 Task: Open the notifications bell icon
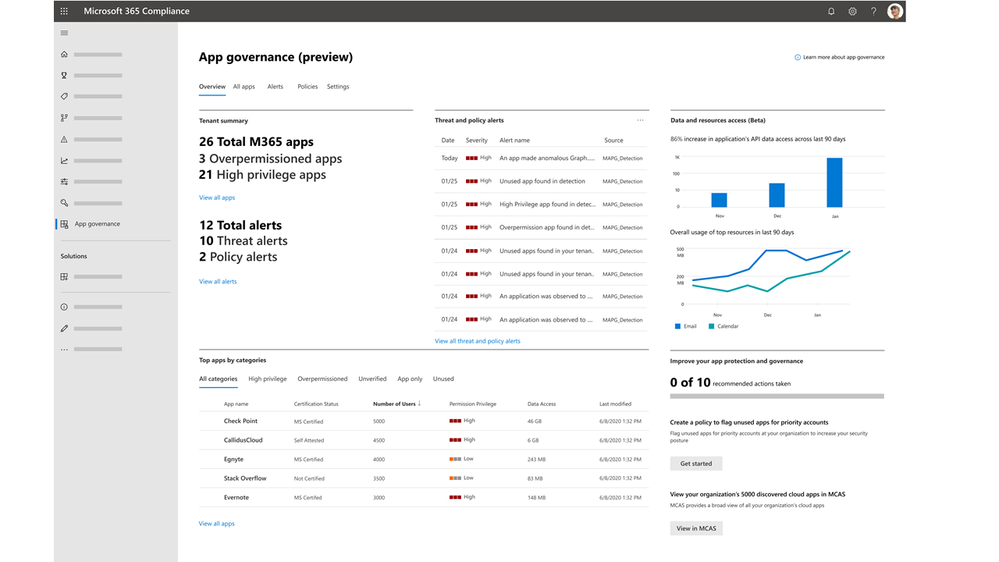point(831,11)
